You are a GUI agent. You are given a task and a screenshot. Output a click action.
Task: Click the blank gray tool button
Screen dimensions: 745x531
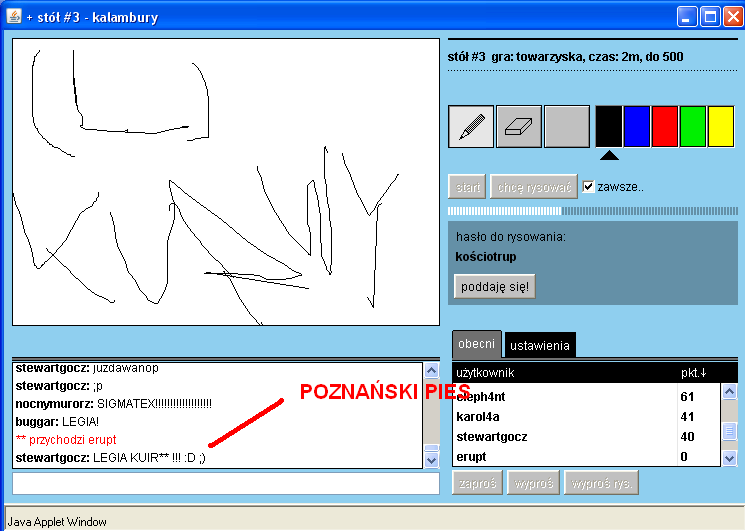[567, 127]
